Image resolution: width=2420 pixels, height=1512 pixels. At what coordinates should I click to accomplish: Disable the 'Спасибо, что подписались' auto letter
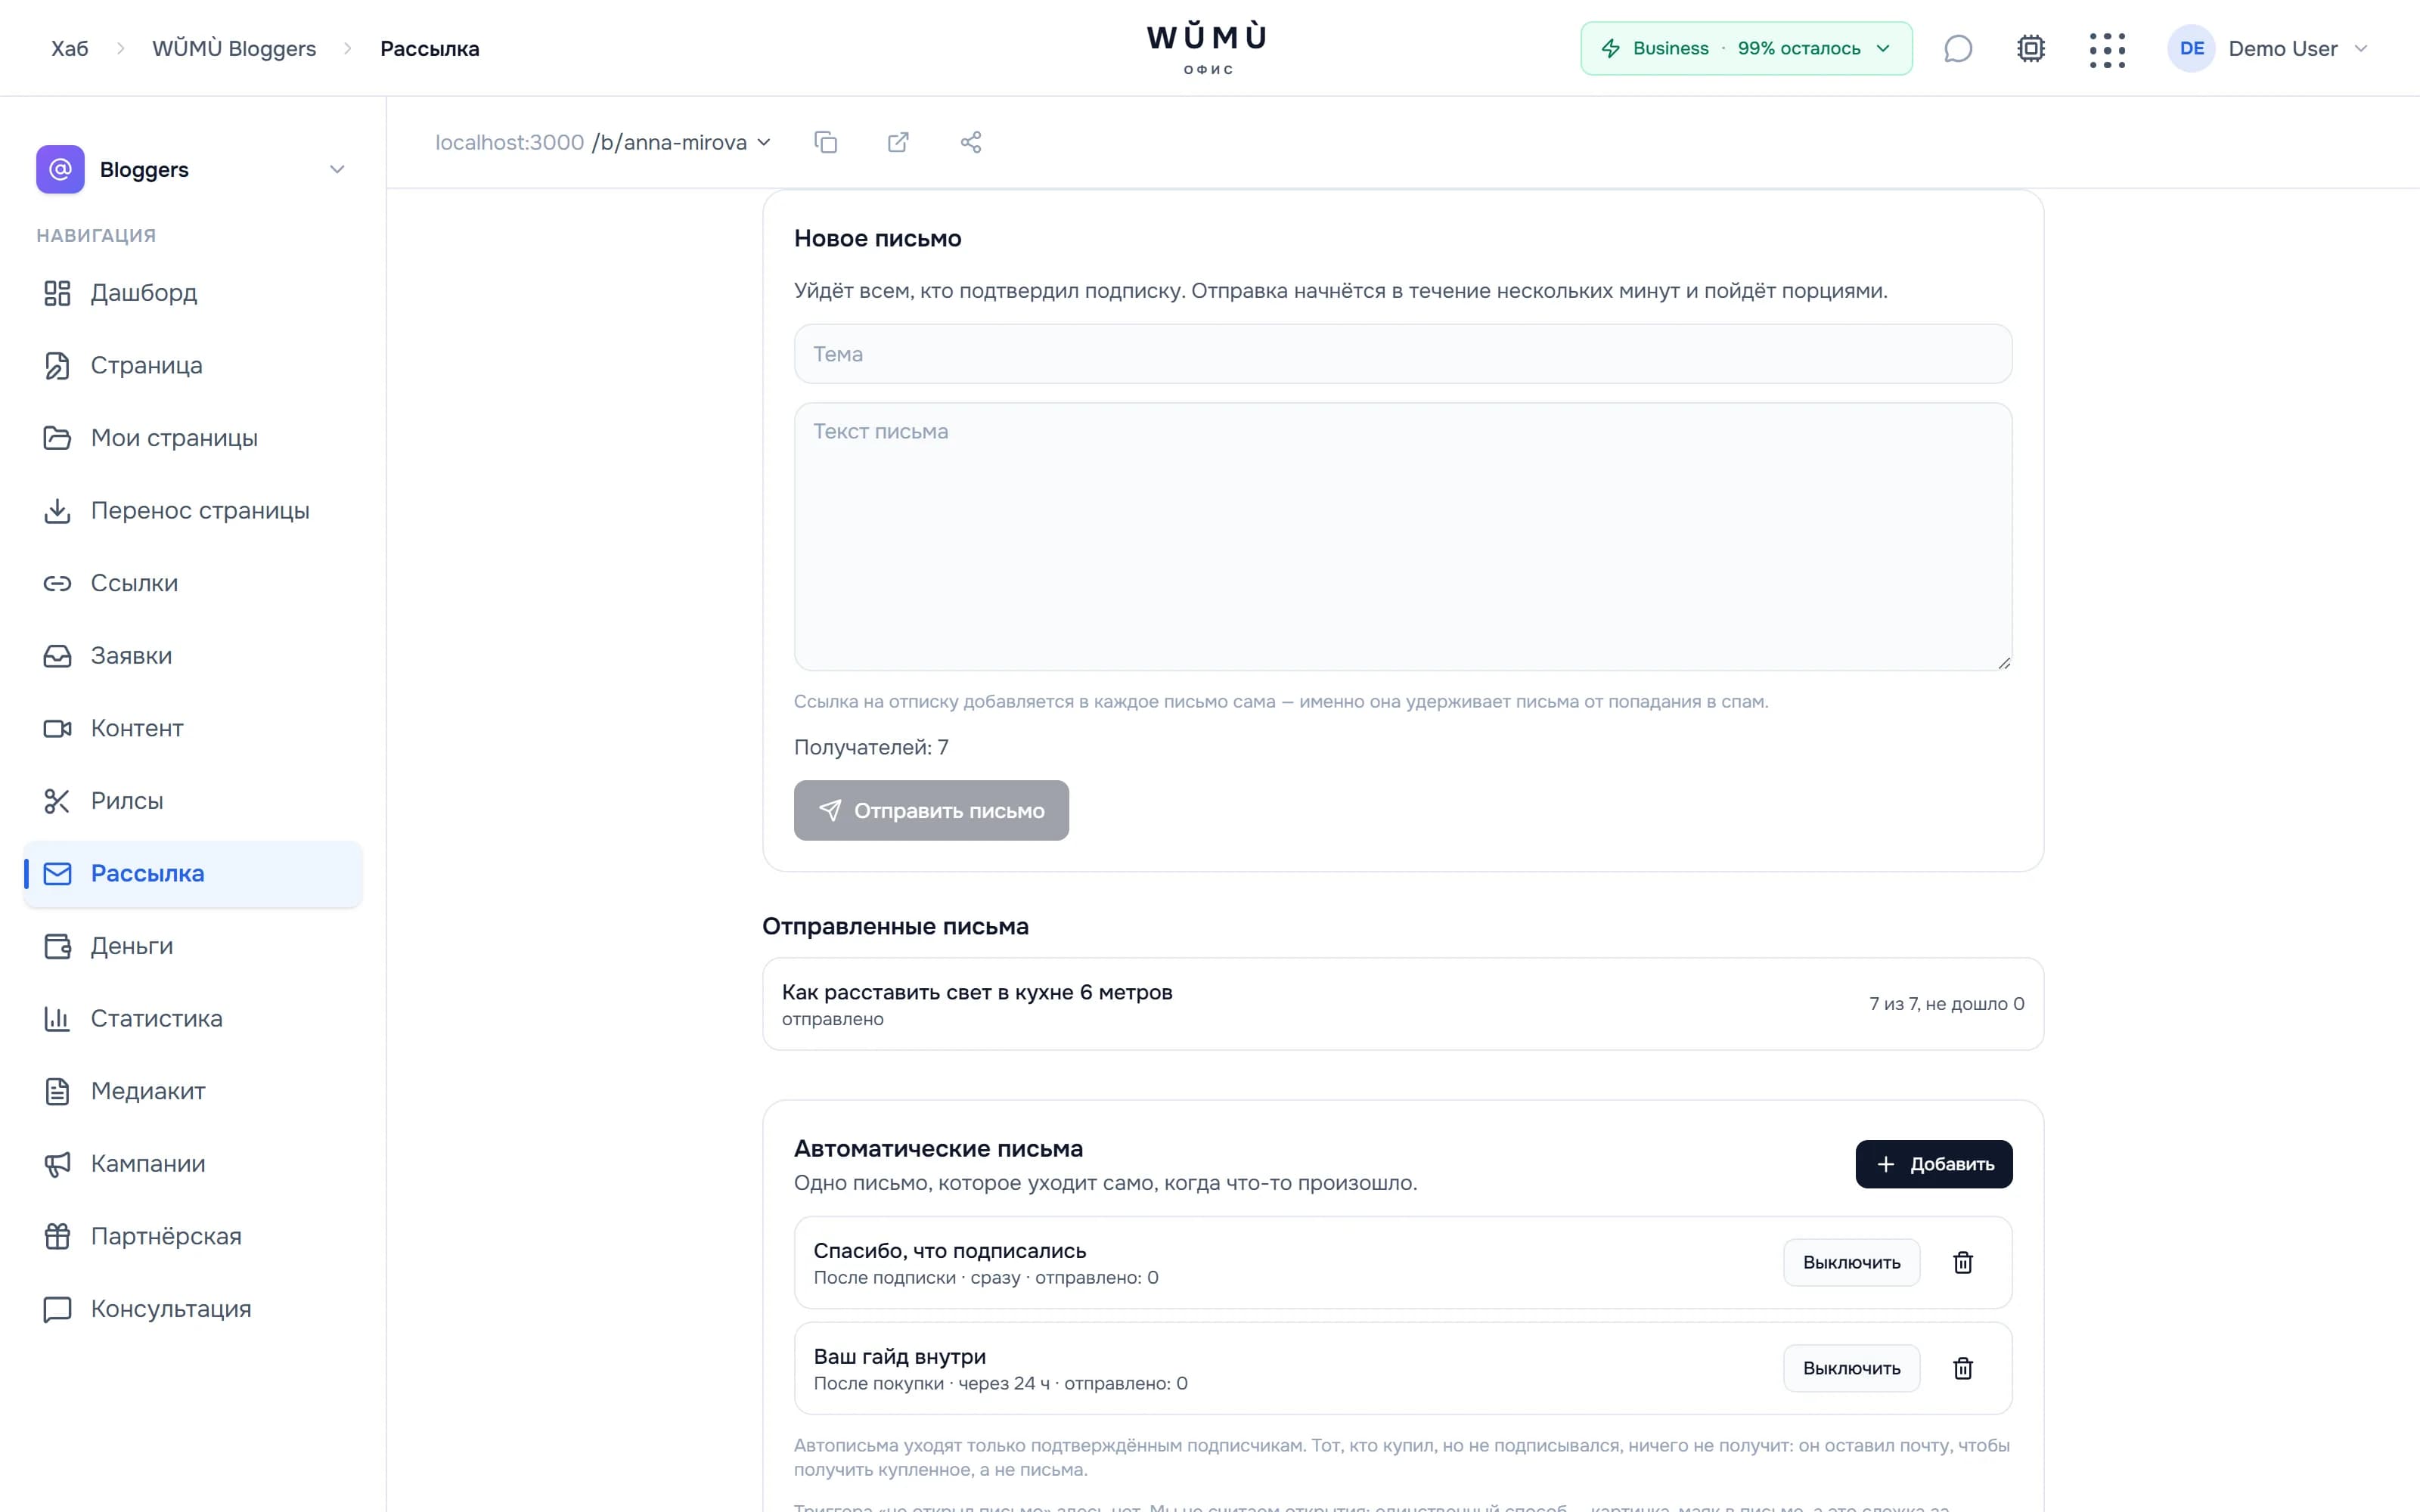(1851, 1262)
